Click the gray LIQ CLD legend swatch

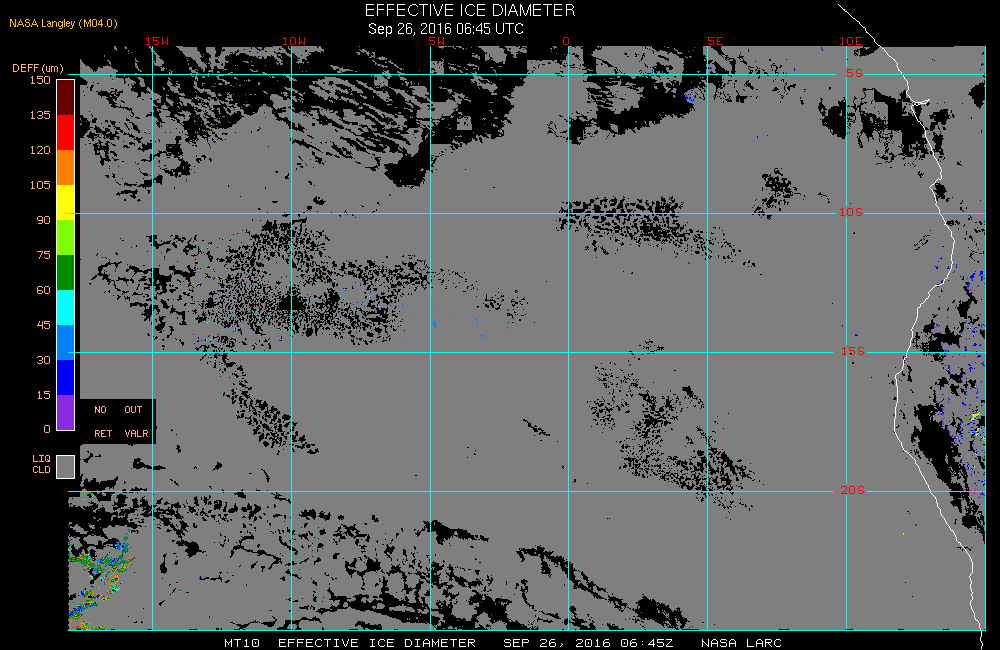pyautogui.click(x=66, y=466)
